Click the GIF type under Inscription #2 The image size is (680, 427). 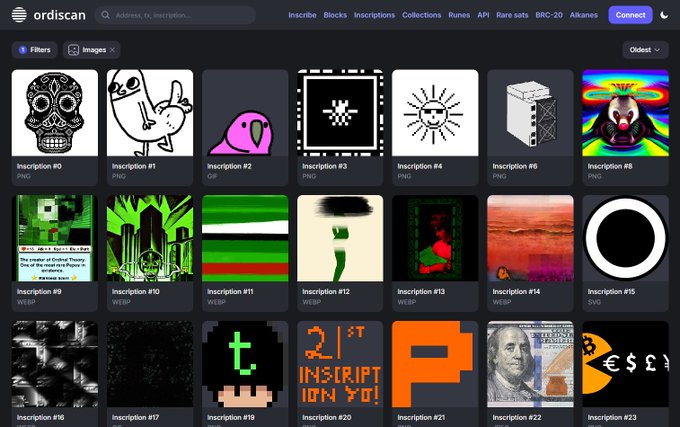tap(212, 176)
